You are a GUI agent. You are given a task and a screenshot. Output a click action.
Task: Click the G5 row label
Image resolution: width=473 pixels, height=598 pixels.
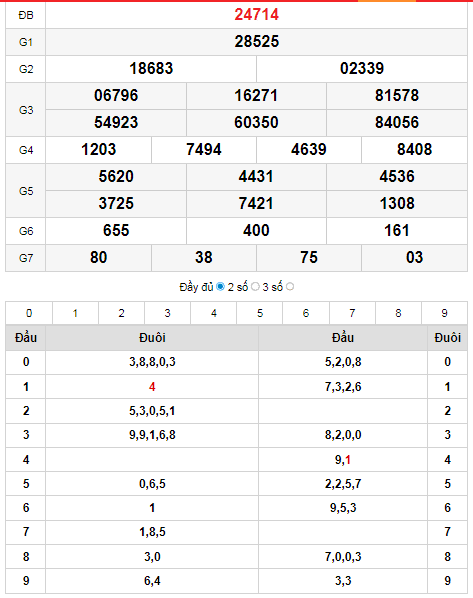coord(26,191)
